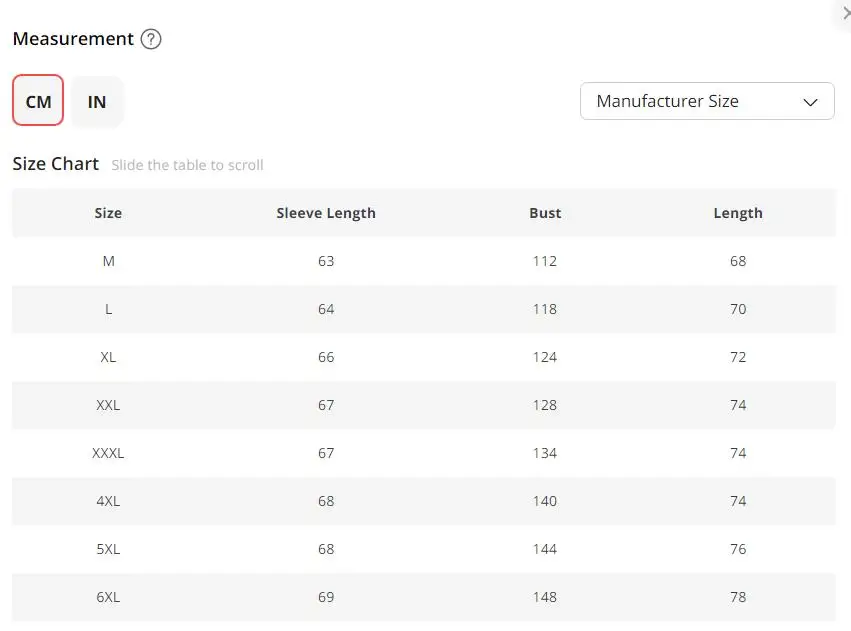Select the 6XL size row
The image size is (851, 631).
(423, 597)
